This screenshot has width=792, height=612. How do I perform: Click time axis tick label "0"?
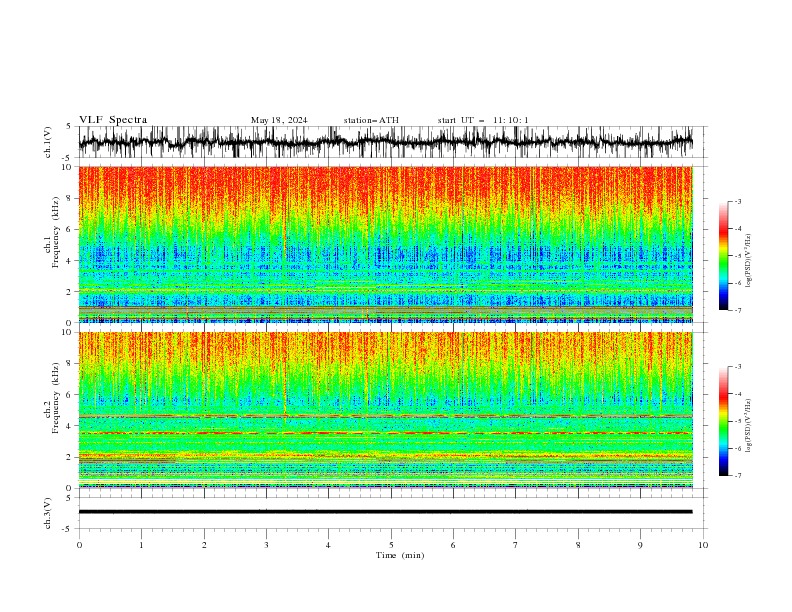pyautogui.click(x=79, y=545)
